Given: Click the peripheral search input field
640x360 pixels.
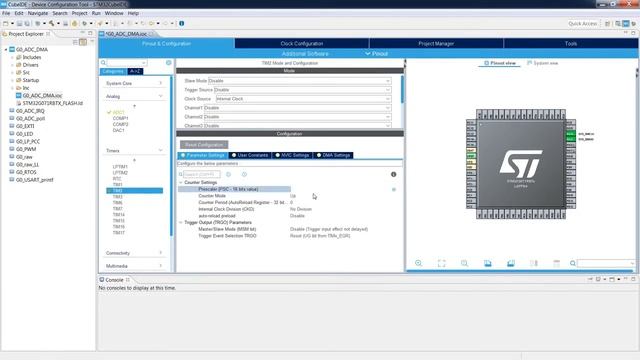Looking at the screenshot, I should 127,63.
